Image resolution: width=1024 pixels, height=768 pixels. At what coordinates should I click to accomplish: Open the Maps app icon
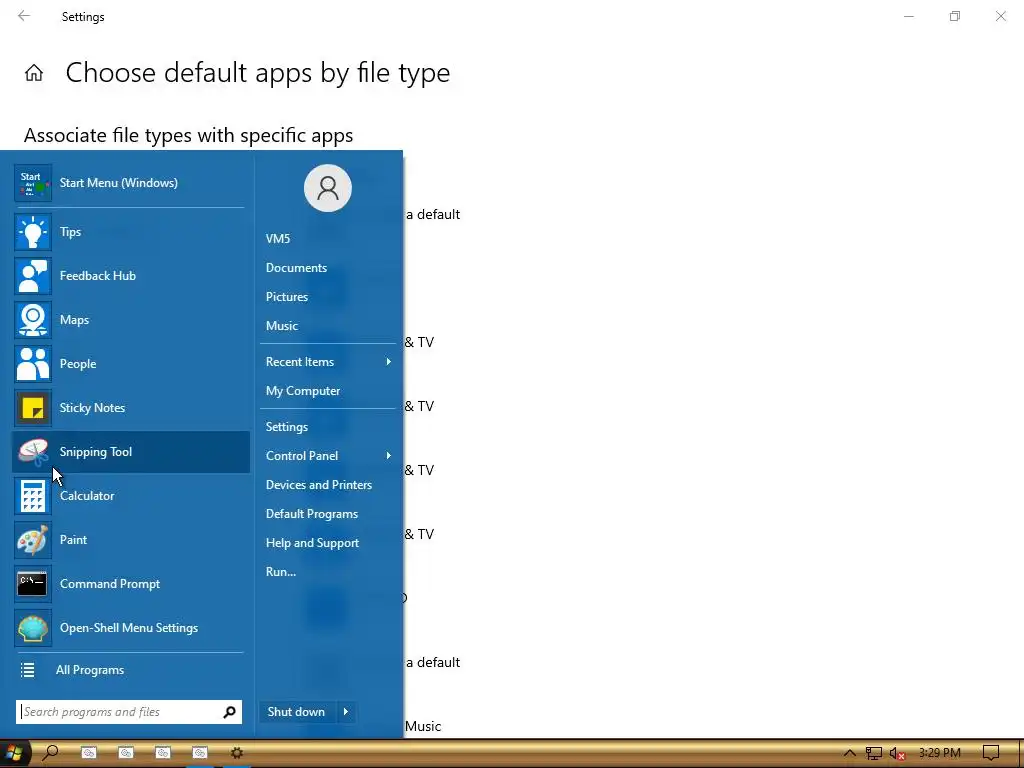point(33,320)
